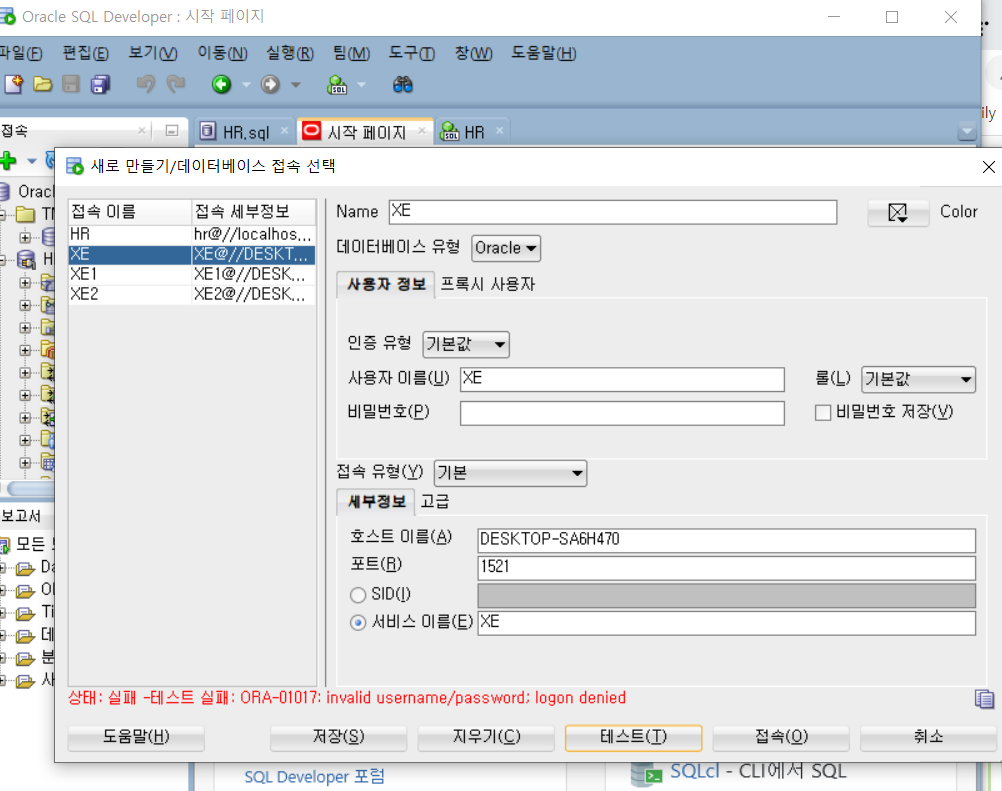Open the SQL Worksheet toolbar icon
Viewport: 1002px width, 791px height.
click(337, 84)
